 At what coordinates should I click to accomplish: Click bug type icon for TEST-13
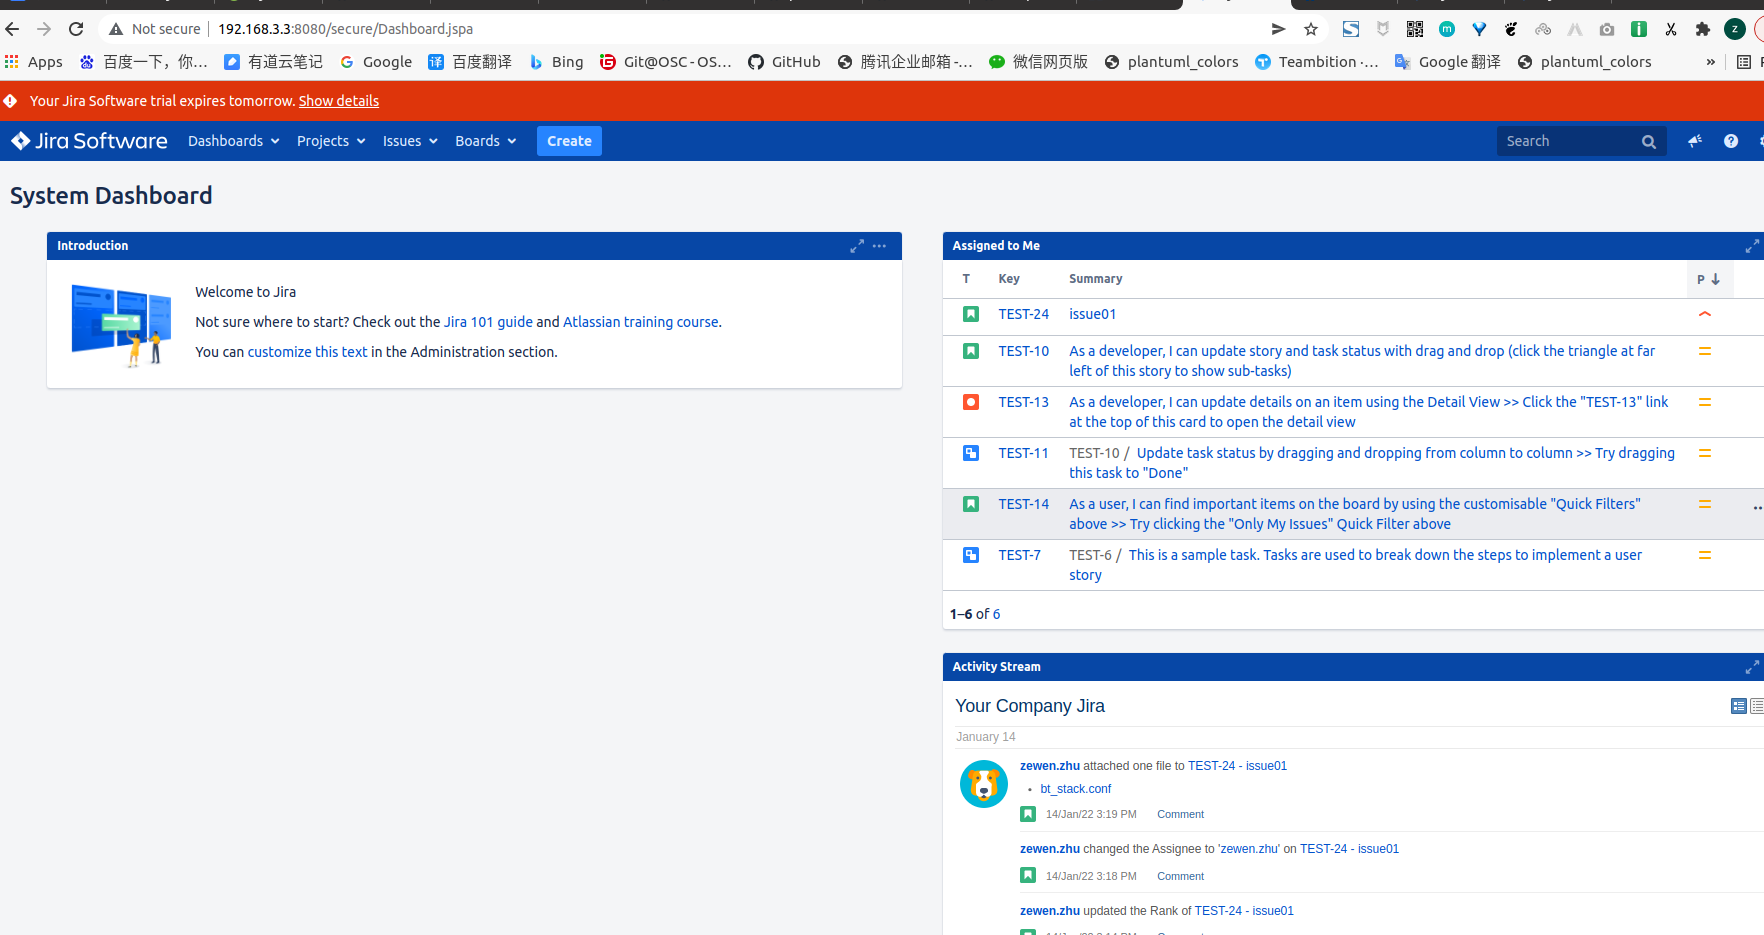tap(971, 402)
